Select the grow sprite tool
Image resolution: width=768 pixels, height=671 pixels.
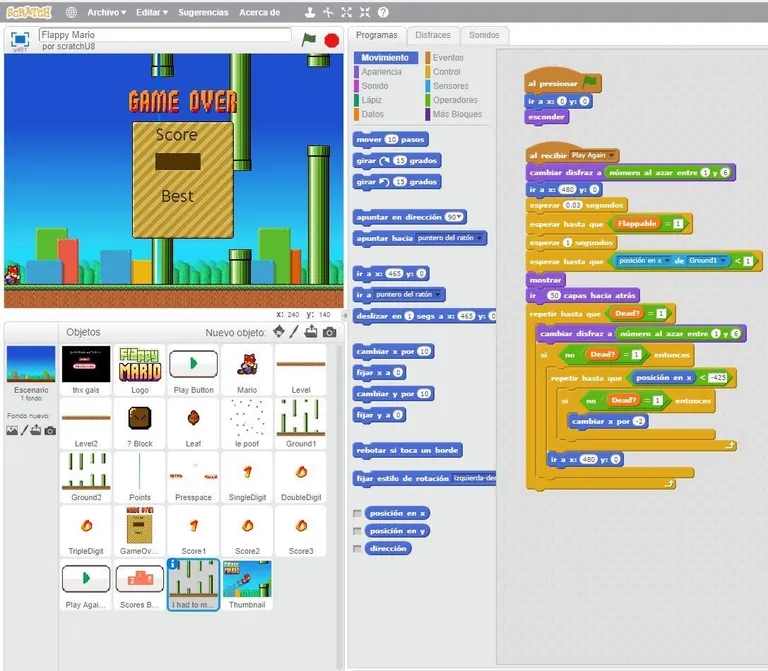(346, 12)
